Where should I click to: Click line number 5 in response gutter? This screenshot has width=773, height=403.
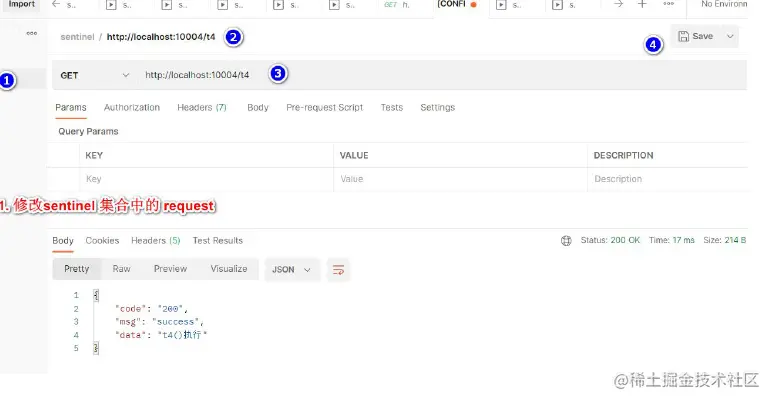(x=76, y=348)
